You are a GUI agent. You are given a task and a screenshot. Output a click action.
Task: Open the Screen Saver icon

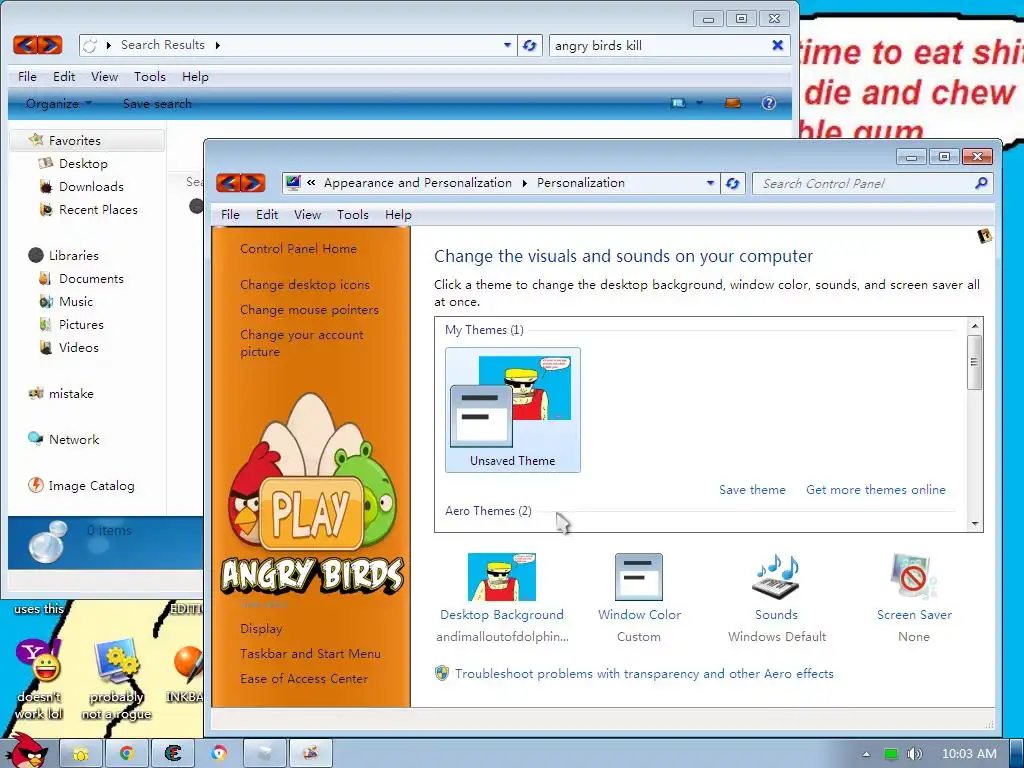pyautogui.click(x=914, y=577)
